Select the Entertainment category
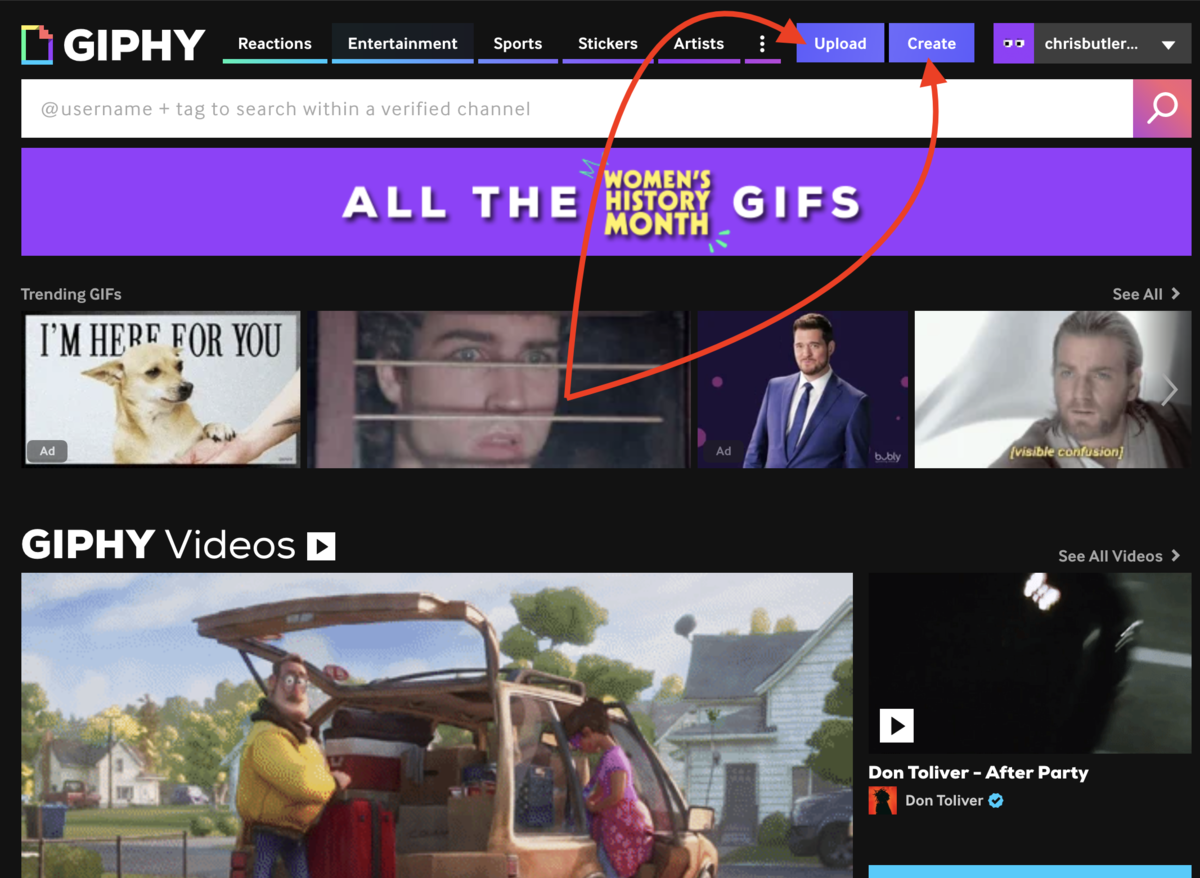Screen dimensions: 1200x878 point(402,44)
